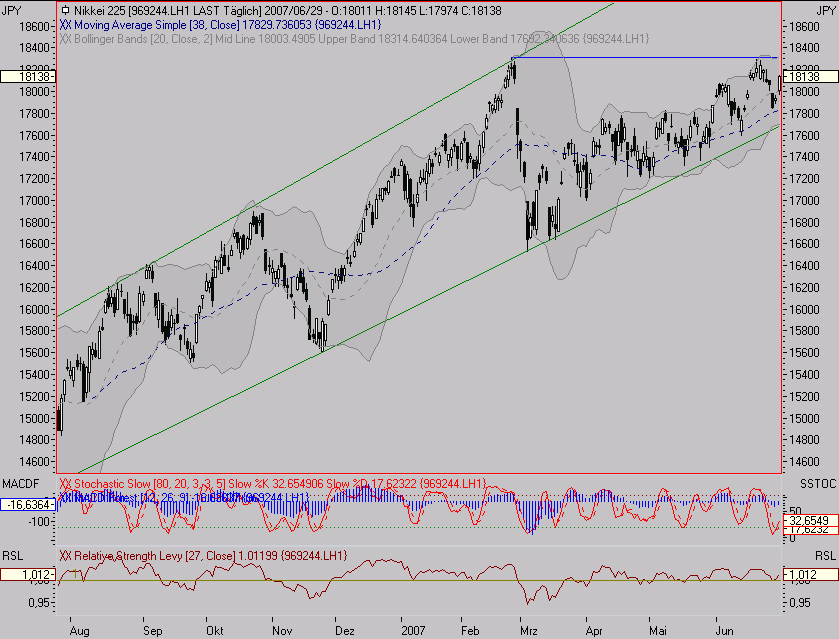
Task: Click the square icon before Nikkei 225
Action: tap(65, 11)
